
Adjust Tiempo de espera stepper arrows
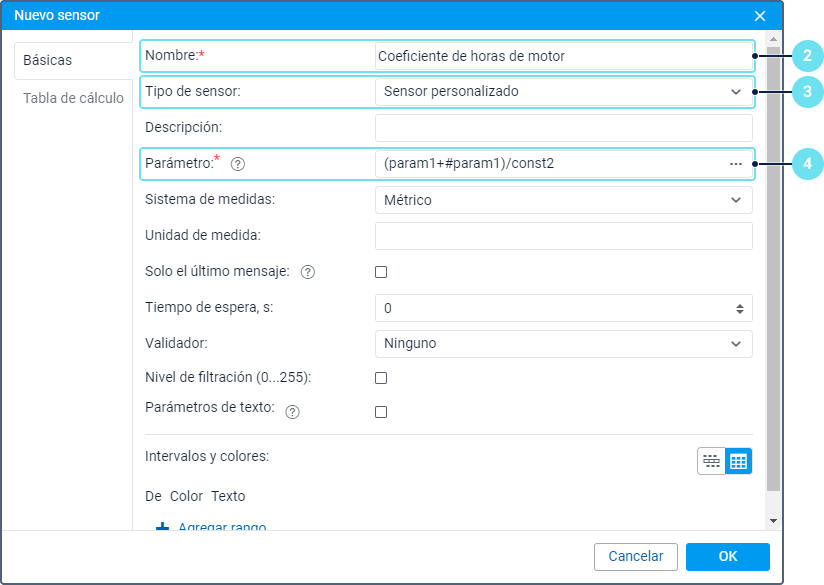(x=739, y=309)
